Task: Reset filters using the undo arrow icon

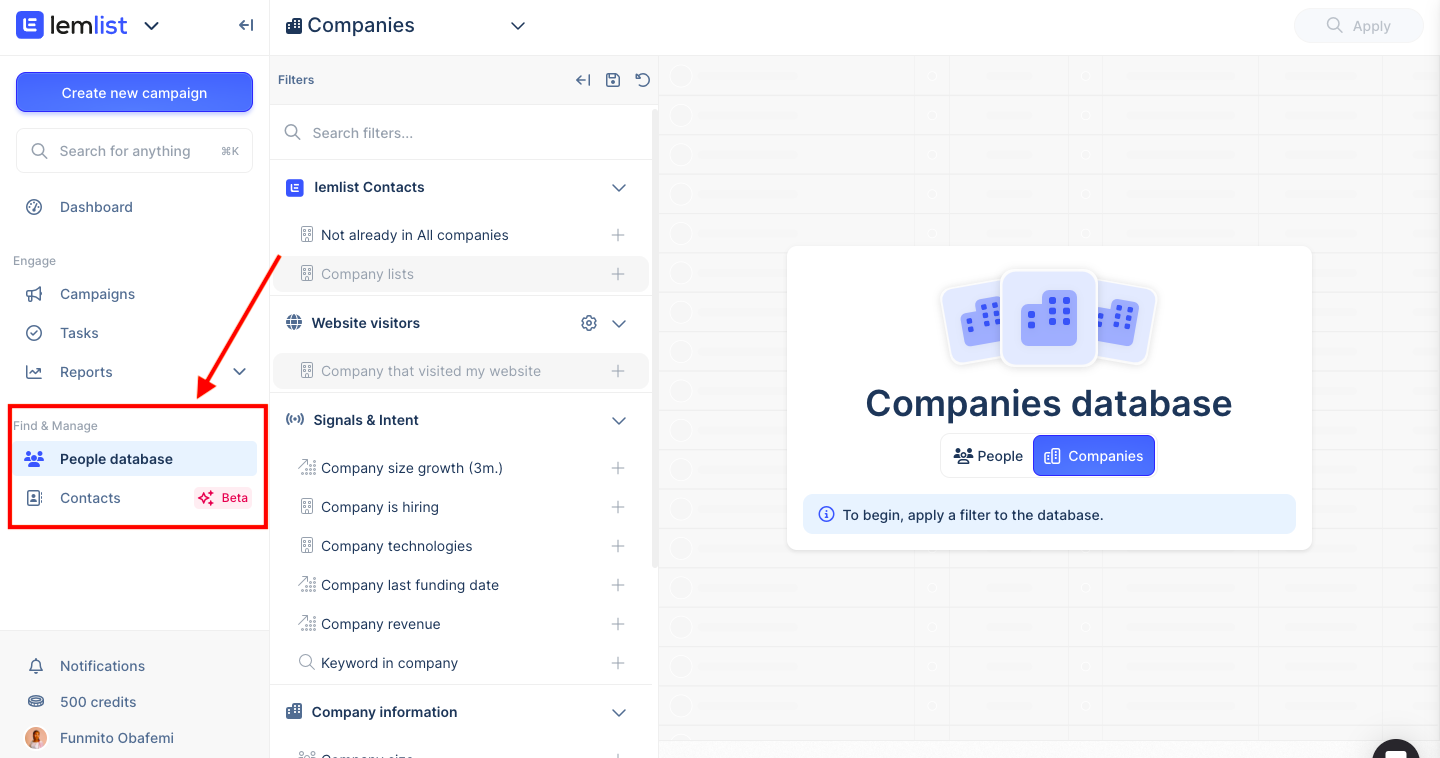Action: pos(642,80)
